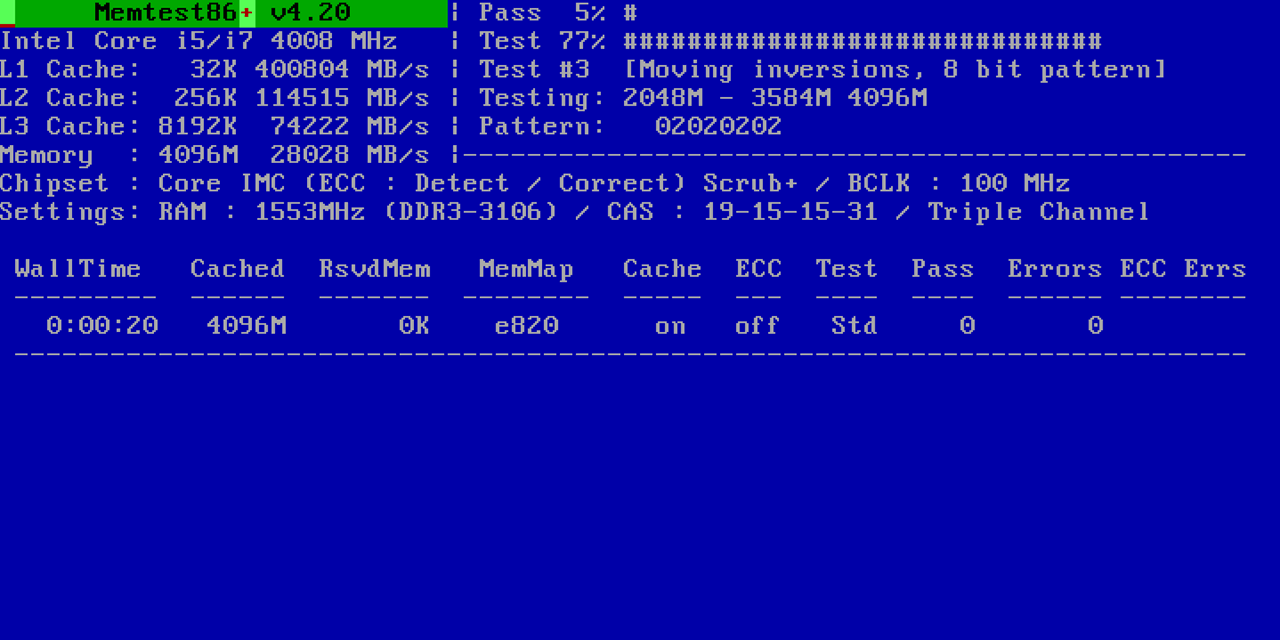Select the Intel Core i5/i7 4008 MHz line
Screen dimensions: 1280x640
point(199,41)
